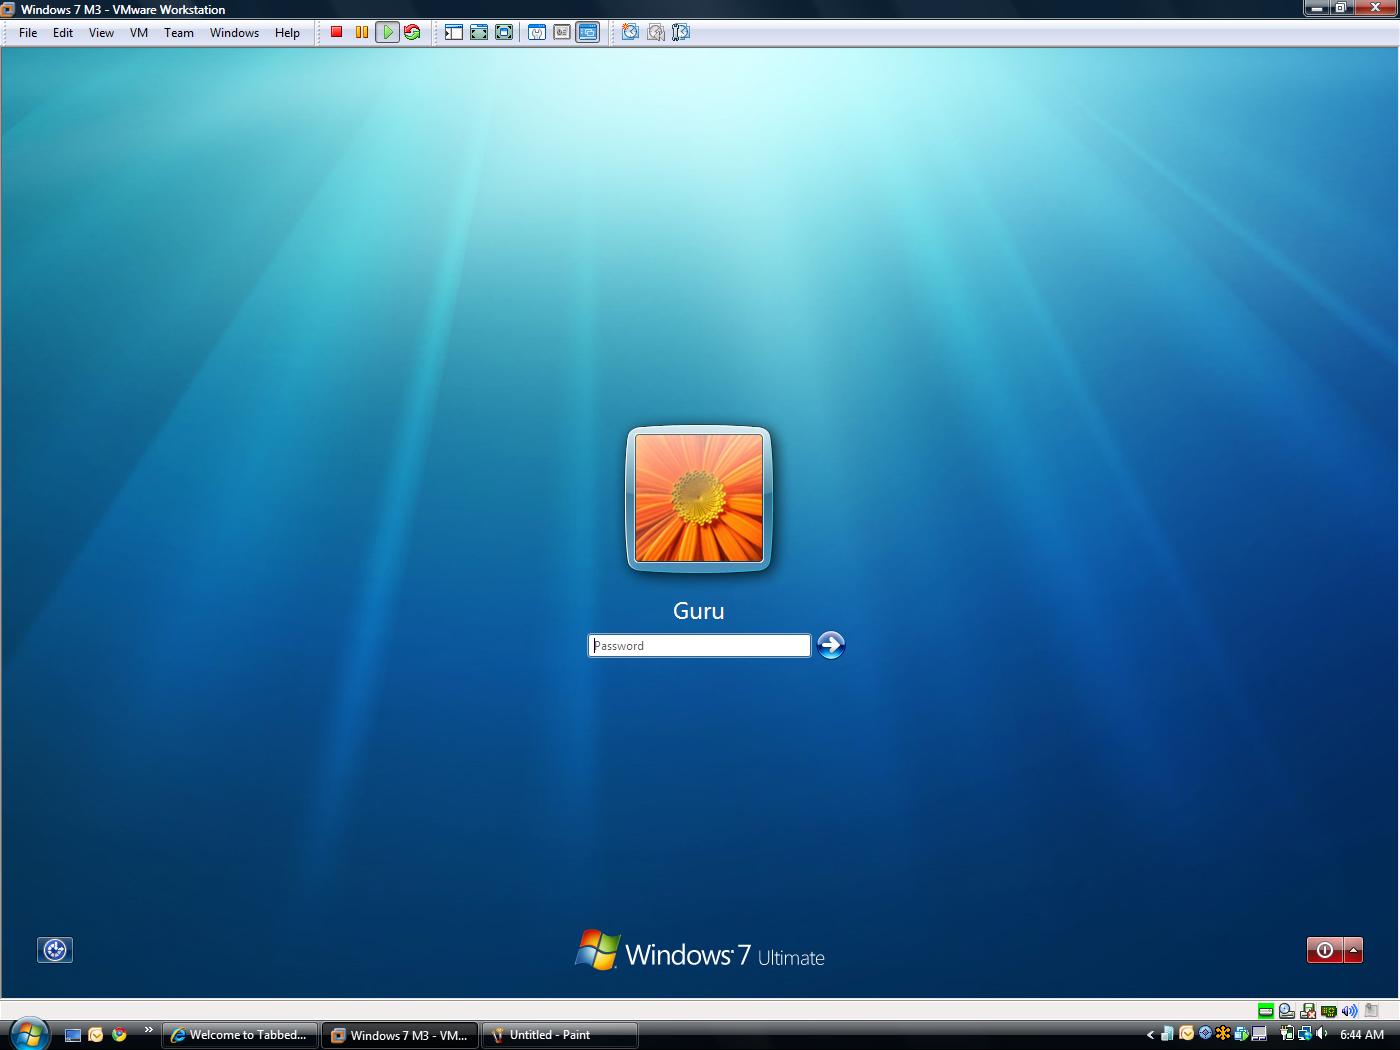Open the Ease of Access button
This screenshot has height=1050, width=1400.
tap(55, 950)
